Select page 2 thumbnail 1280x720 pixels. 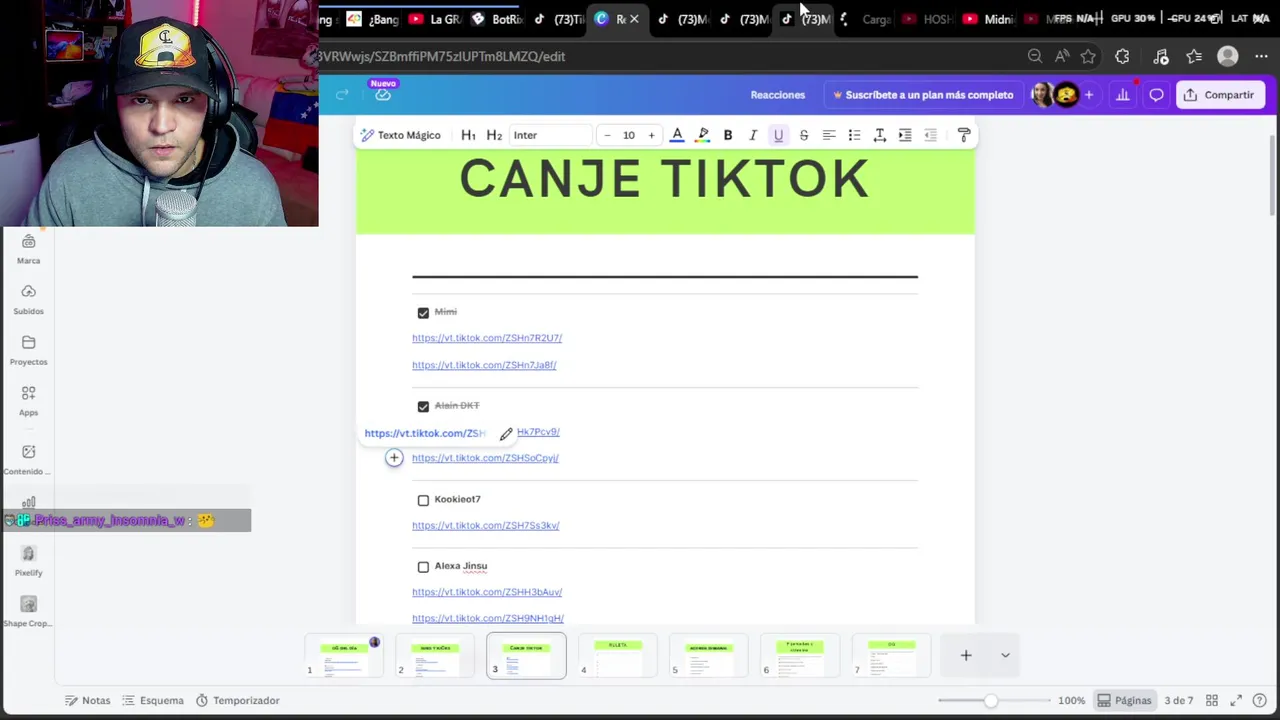pos(435,656)
